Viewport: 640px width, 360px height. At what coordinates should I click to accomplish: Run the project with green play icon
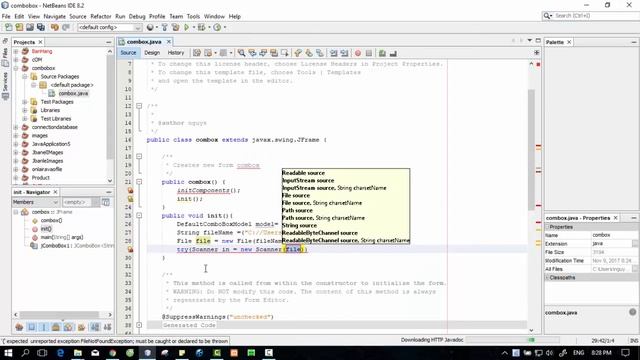pyautogui.click(x=187, y=27)
